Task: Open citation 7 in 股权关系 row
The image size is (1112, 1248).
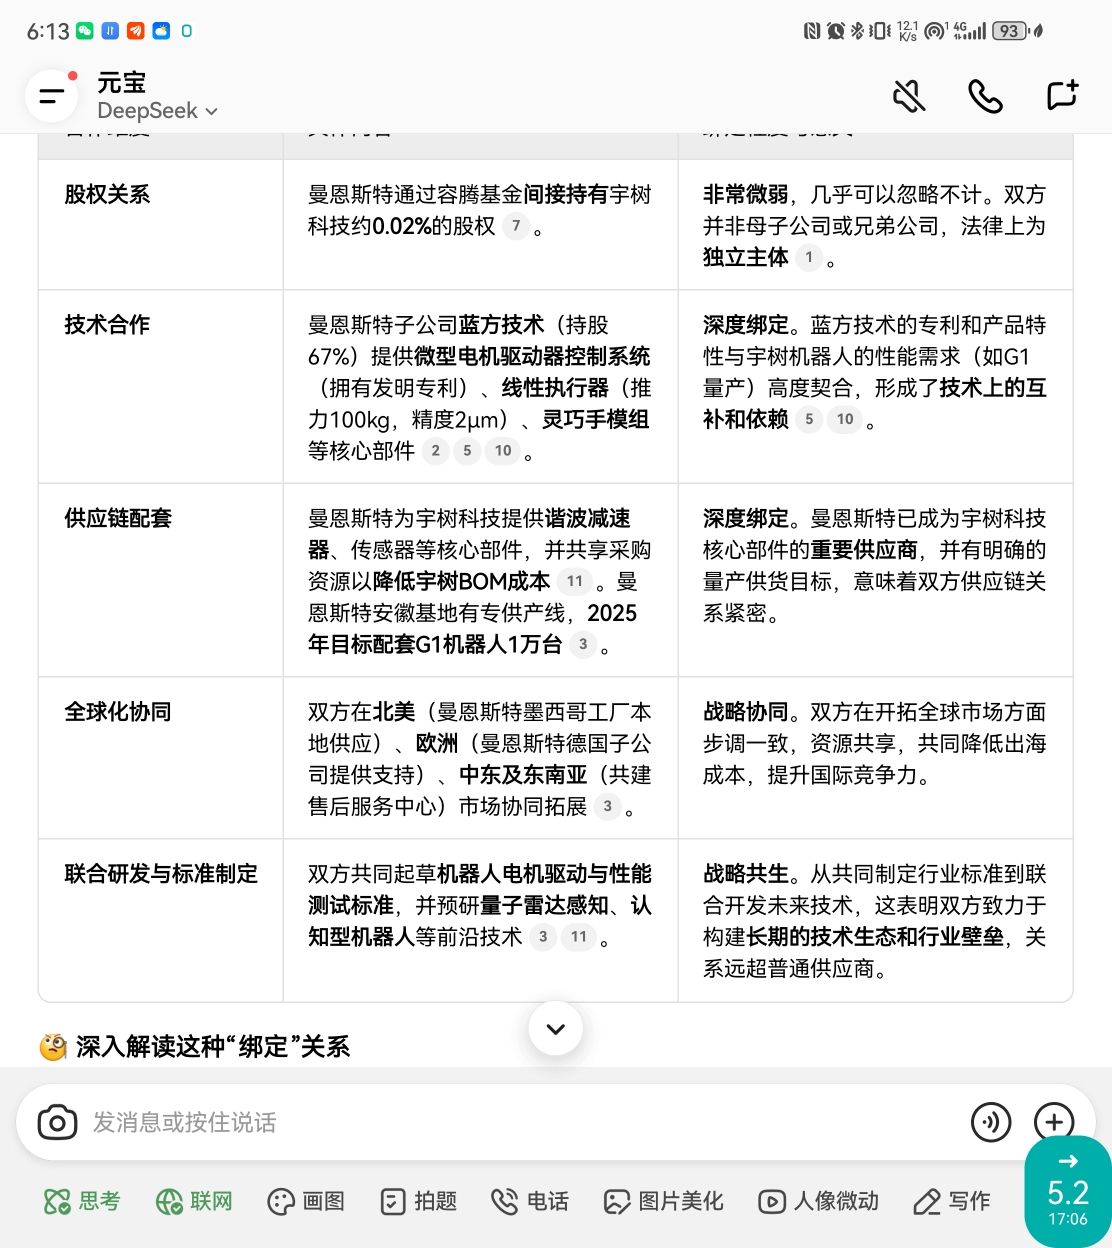Action: (516, 226)
